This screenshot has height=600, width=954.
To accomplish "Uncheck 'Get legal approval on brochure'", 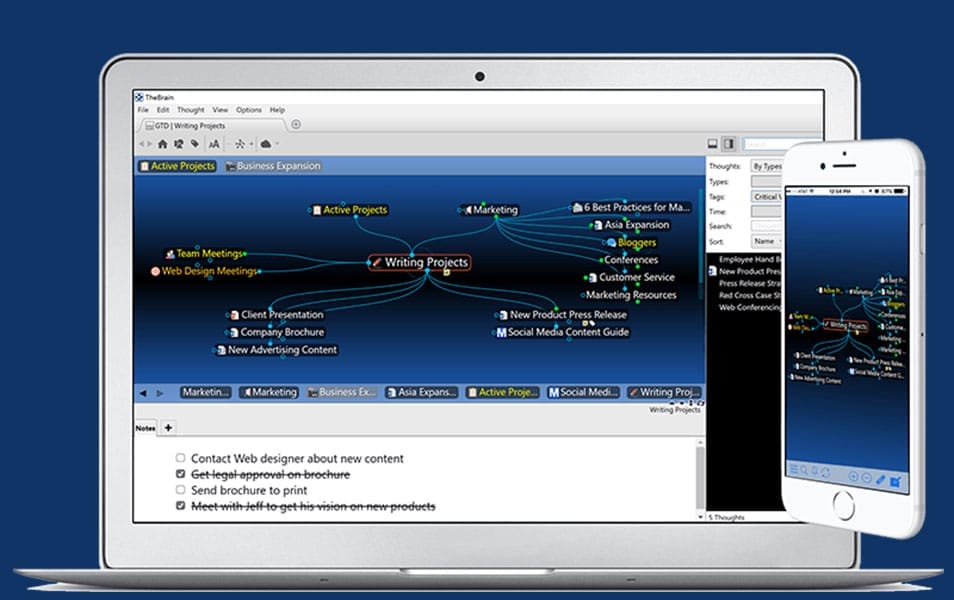I will tap(181, 474).
